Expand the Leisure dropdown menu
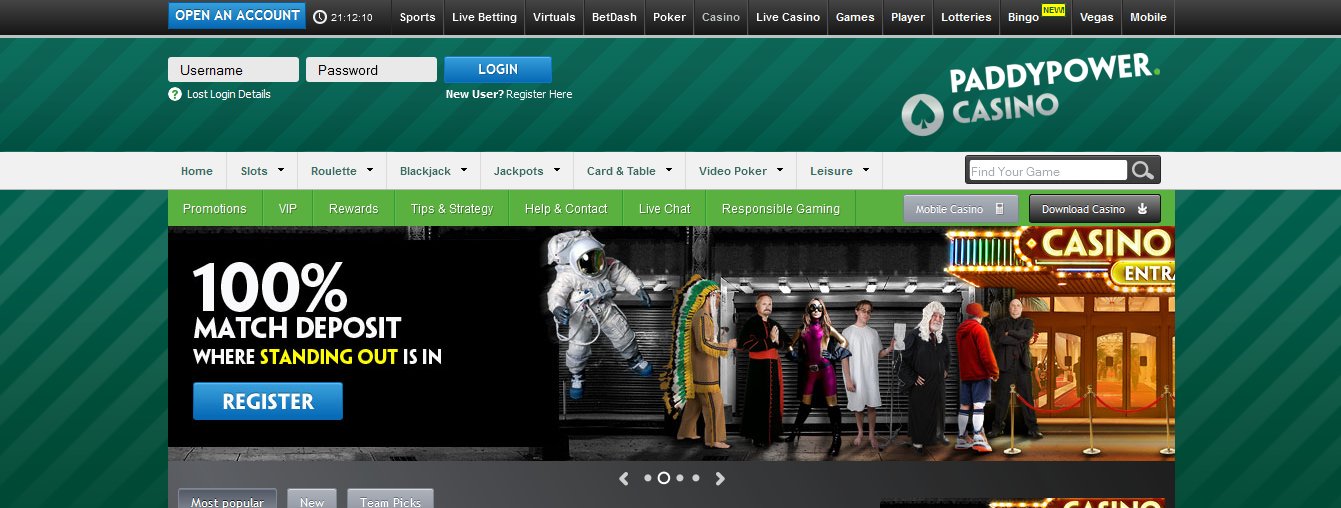Image resolution: width=1341 pixels, height=508 pixels. (x=839, y=171)
